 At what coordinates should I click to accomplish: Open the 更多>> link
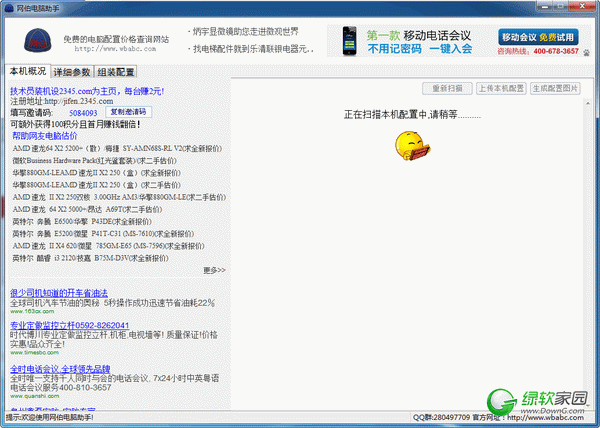(x=214, y=270)
